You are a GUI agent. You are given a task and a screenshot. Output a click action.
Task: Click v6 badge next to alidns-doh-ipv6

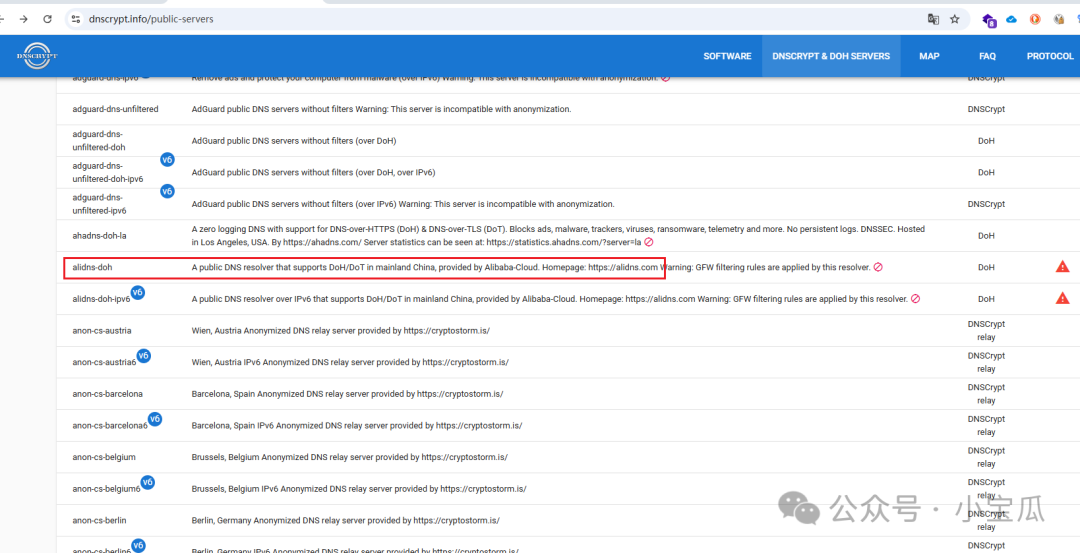[138, 292]
